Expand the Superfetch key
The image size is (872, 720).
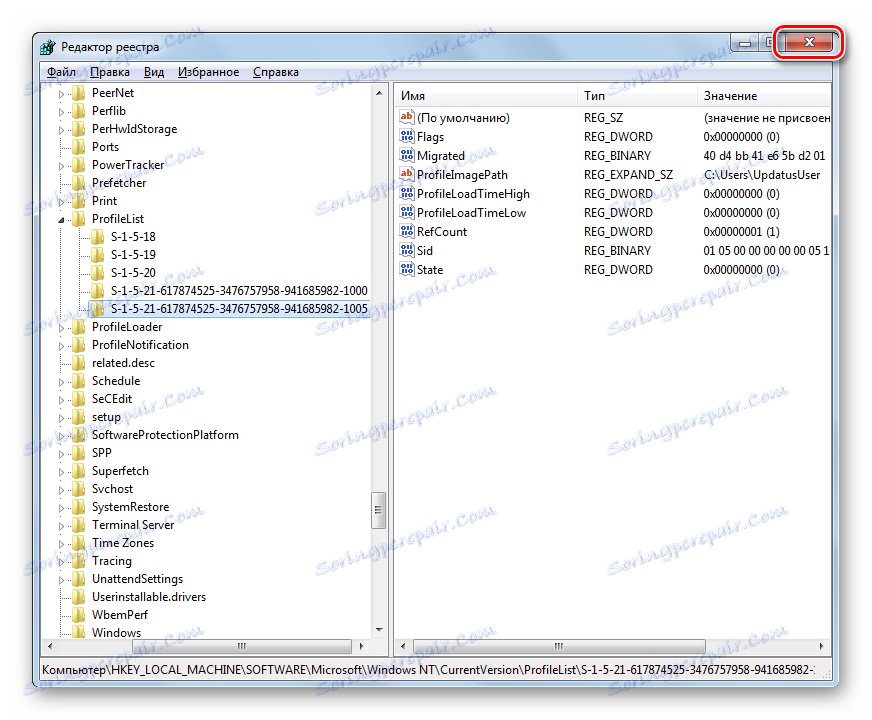coord(61,471)
